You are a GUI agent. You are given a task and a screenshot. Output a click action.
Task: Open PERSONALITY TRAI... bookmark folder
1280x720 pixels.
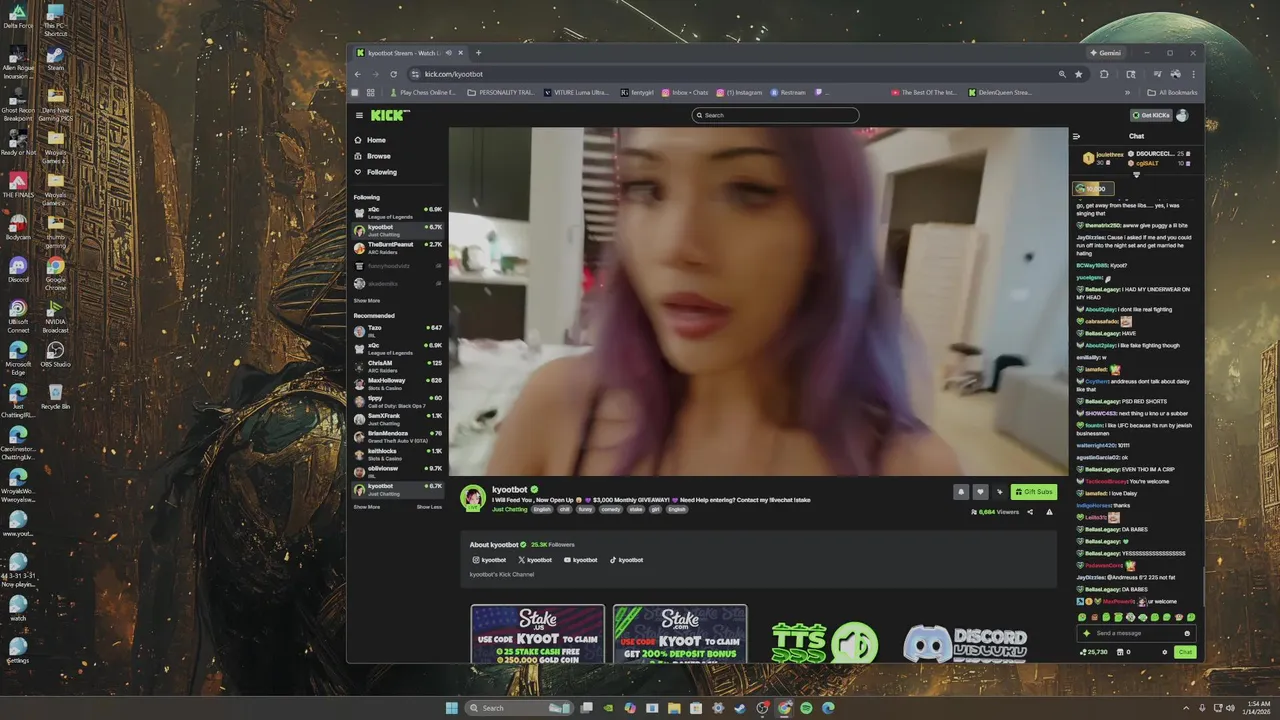[x=502, y=92]
